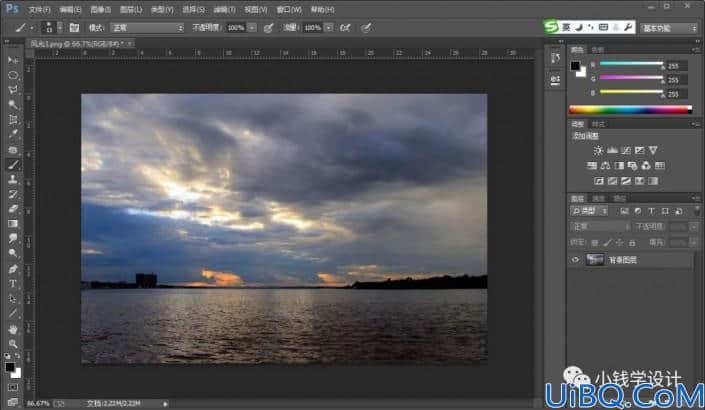This screenshot has width=705, height=410.
Task: Open the 基本功能 workspace switcher
Action: (669, 28)
